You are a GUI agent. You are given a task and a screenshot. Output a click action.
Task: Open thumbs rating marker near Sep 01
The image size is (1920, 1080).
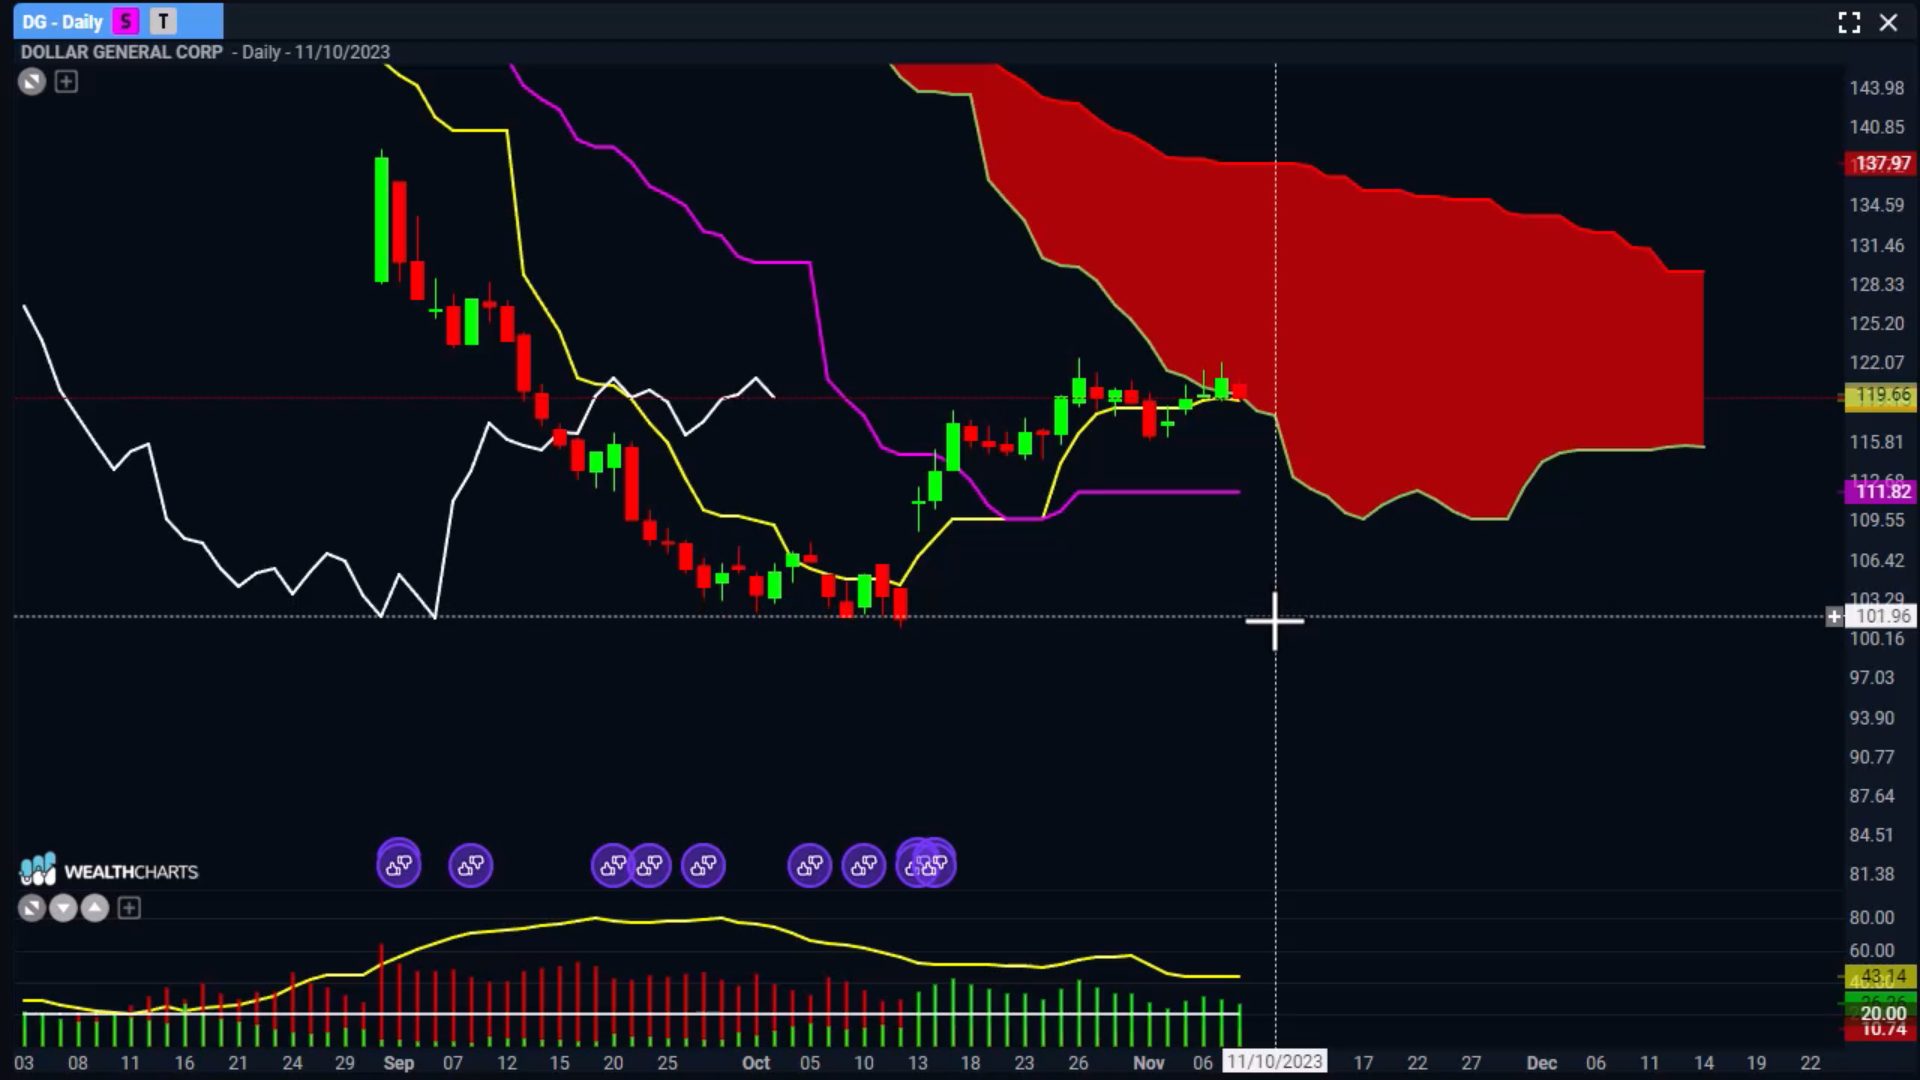(398, 865)
